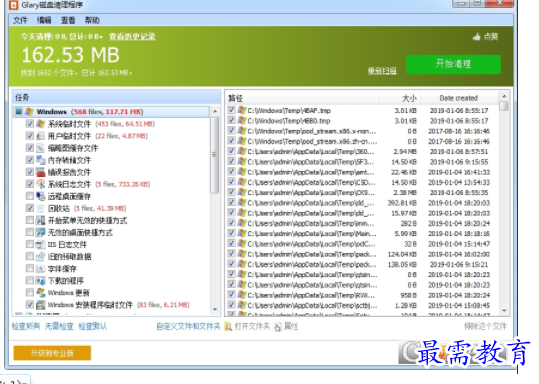Image resolution: width=539 pixels, height=384 pixels.
Task: Click the 无效的桌面快捷方式 icon
Action: (x=41, y=232)
